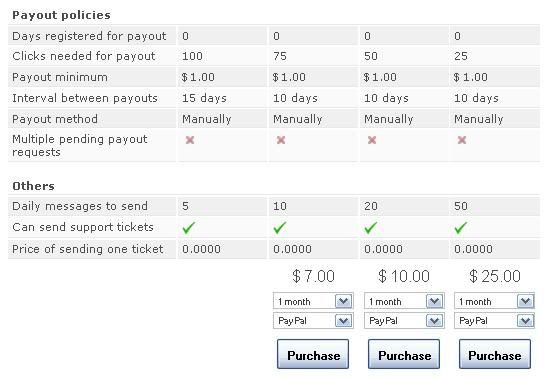
Task: Purchase the $7.00 membership plan
Action: pos(313,354)
